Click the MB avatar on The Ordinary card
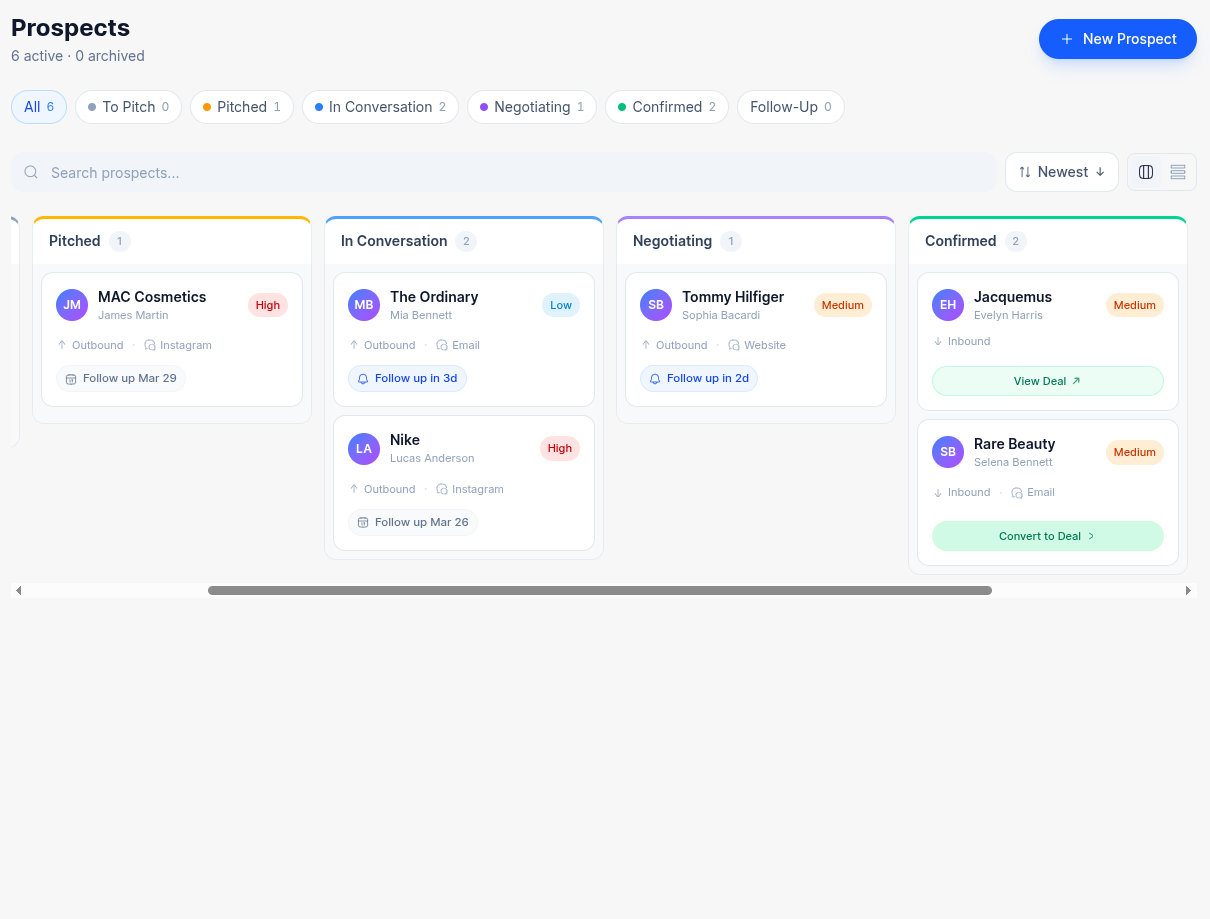Screen dimensions: 1210x919 coord(363,304)
